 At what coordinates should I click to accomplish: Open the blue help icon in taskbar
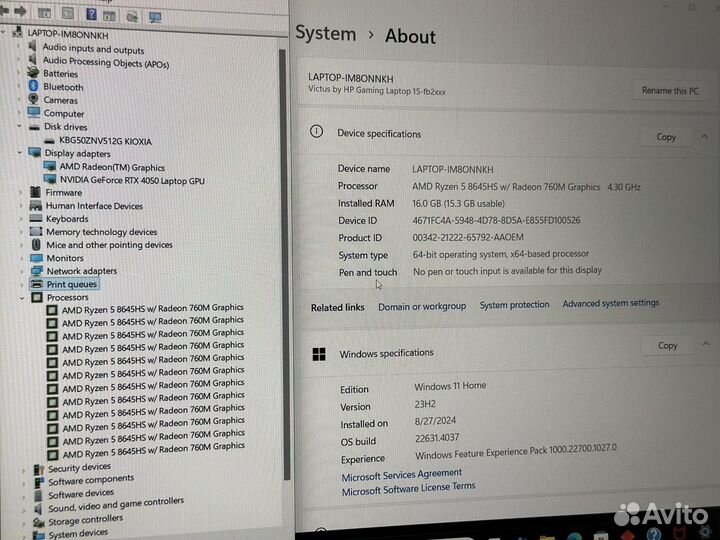tap(653, 534)
